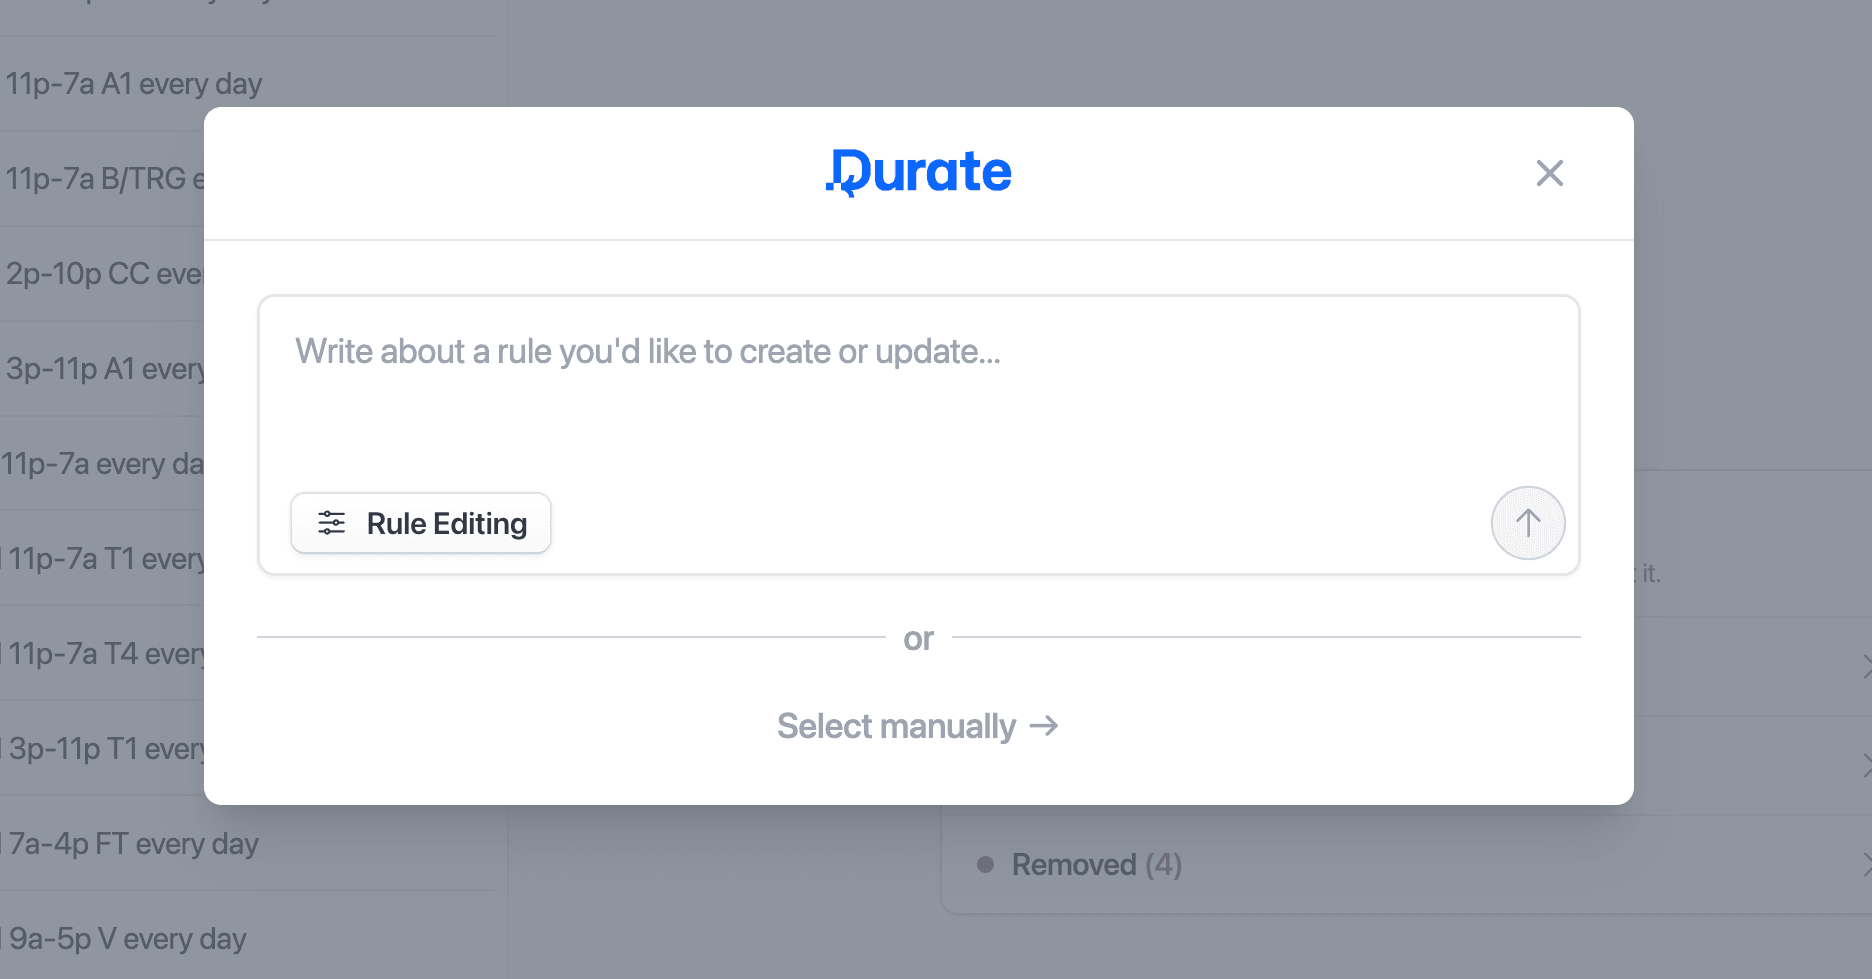Select the 11p-7a B/TRG rule row
The height and width of the screenshot is (979, 1872).
pos(102,179)
